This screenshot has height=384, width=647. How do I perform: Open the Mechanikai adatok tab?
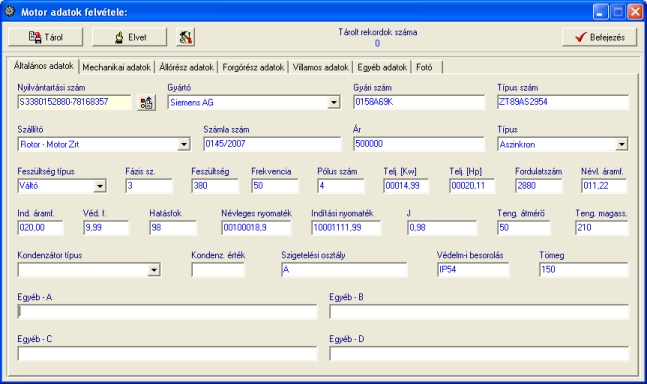click(x=116, y=67)
